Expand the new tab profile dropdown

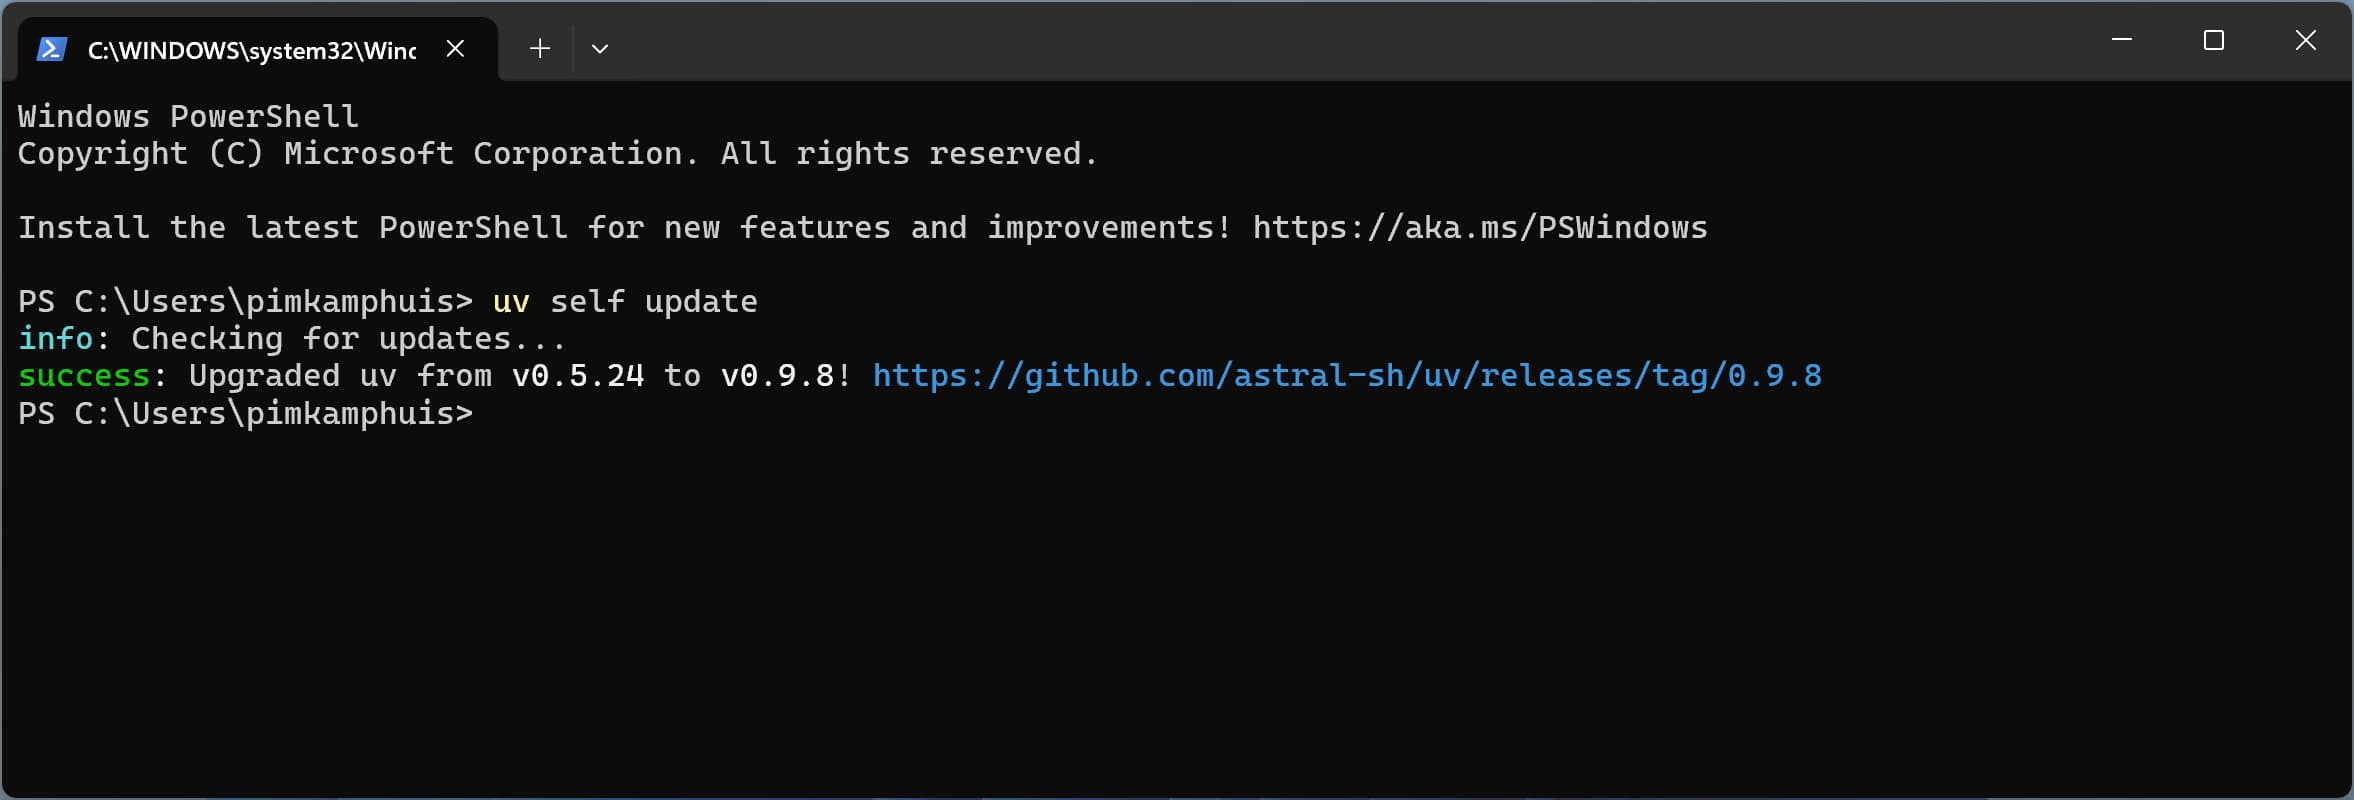600,48
